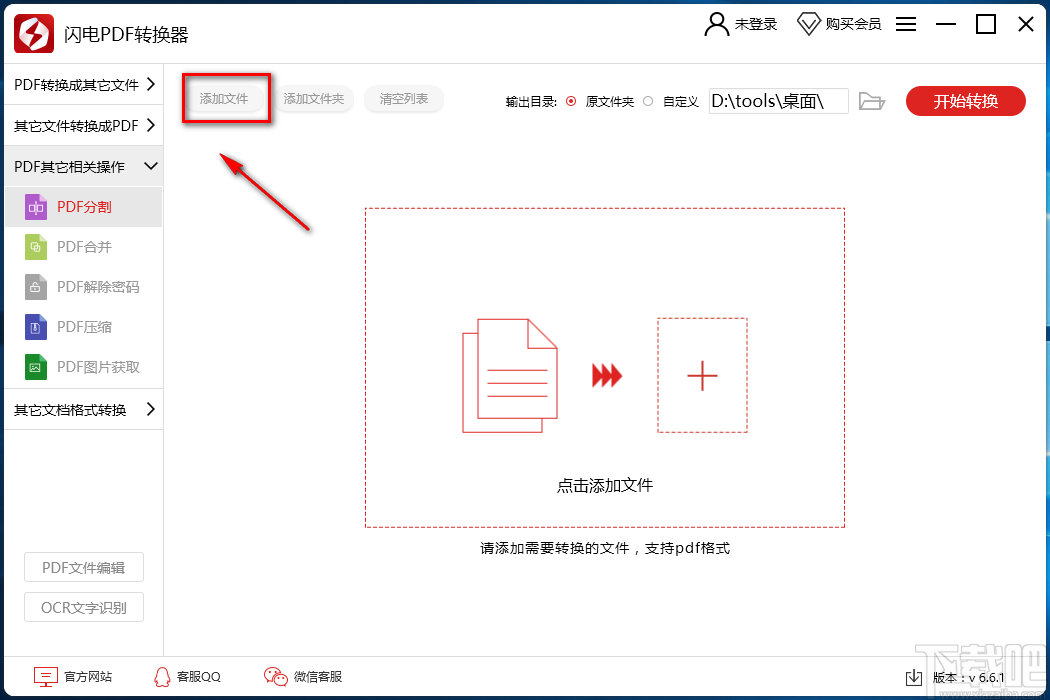Click the 未登录 account toggle area
Viewport: 1050px width, 700px height.
tap(741, 24)
